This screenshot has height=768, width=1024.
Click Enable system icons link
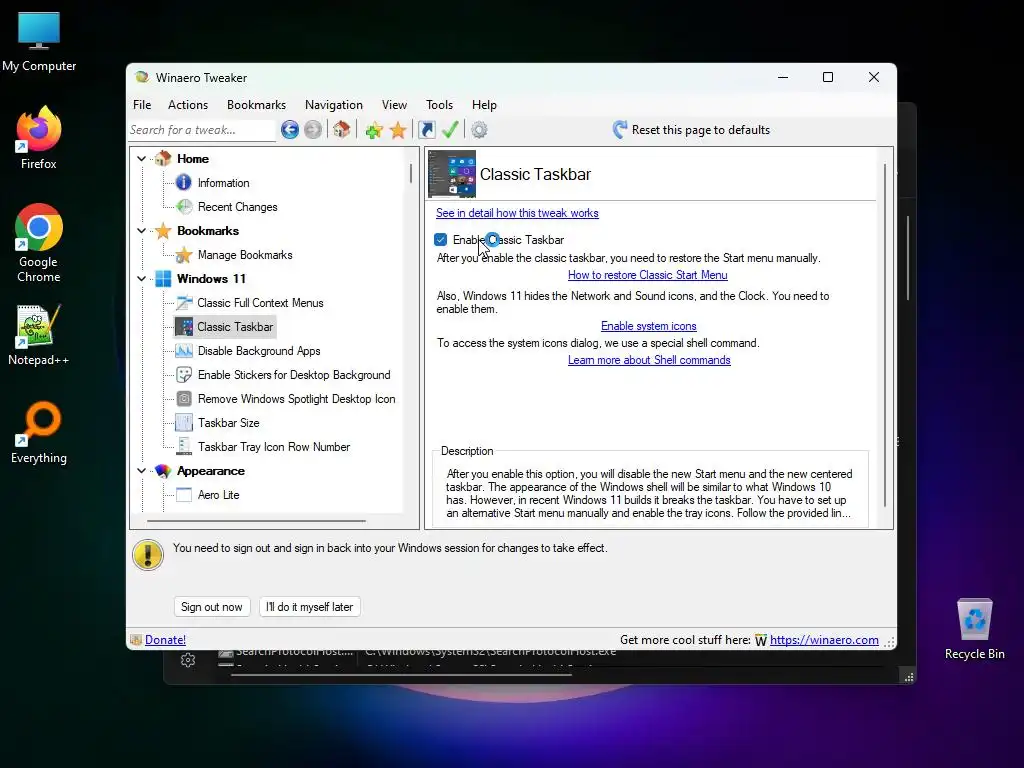pyautogui.click(x=648, y=326)
